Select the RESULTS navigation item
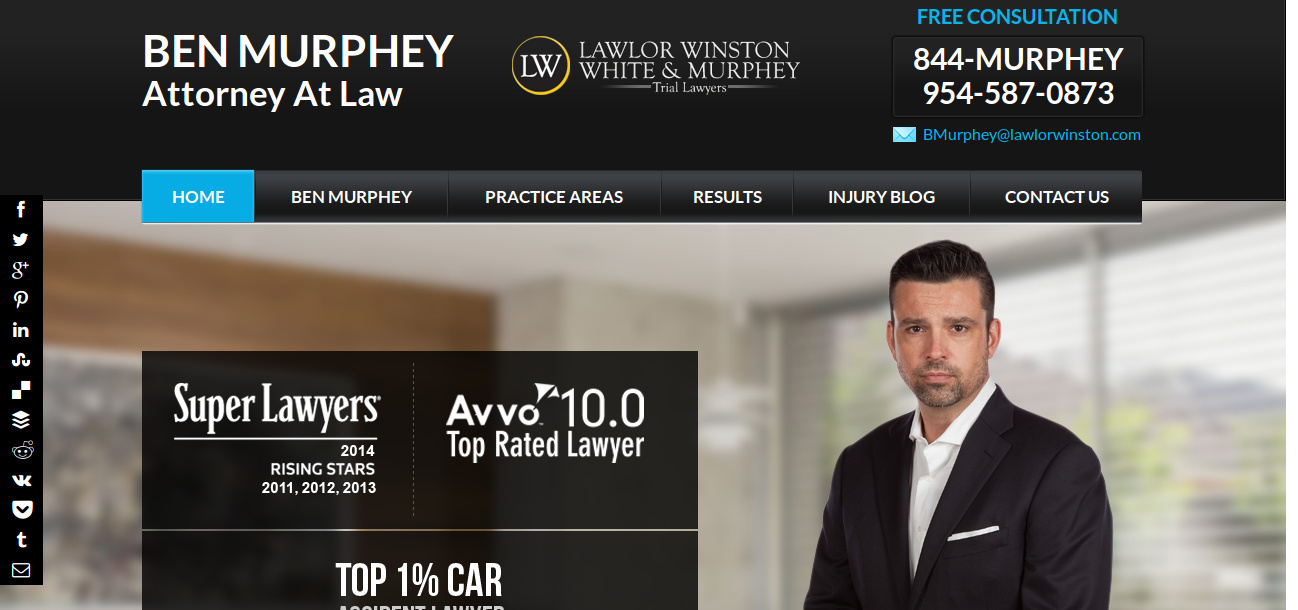 (727, 197)
